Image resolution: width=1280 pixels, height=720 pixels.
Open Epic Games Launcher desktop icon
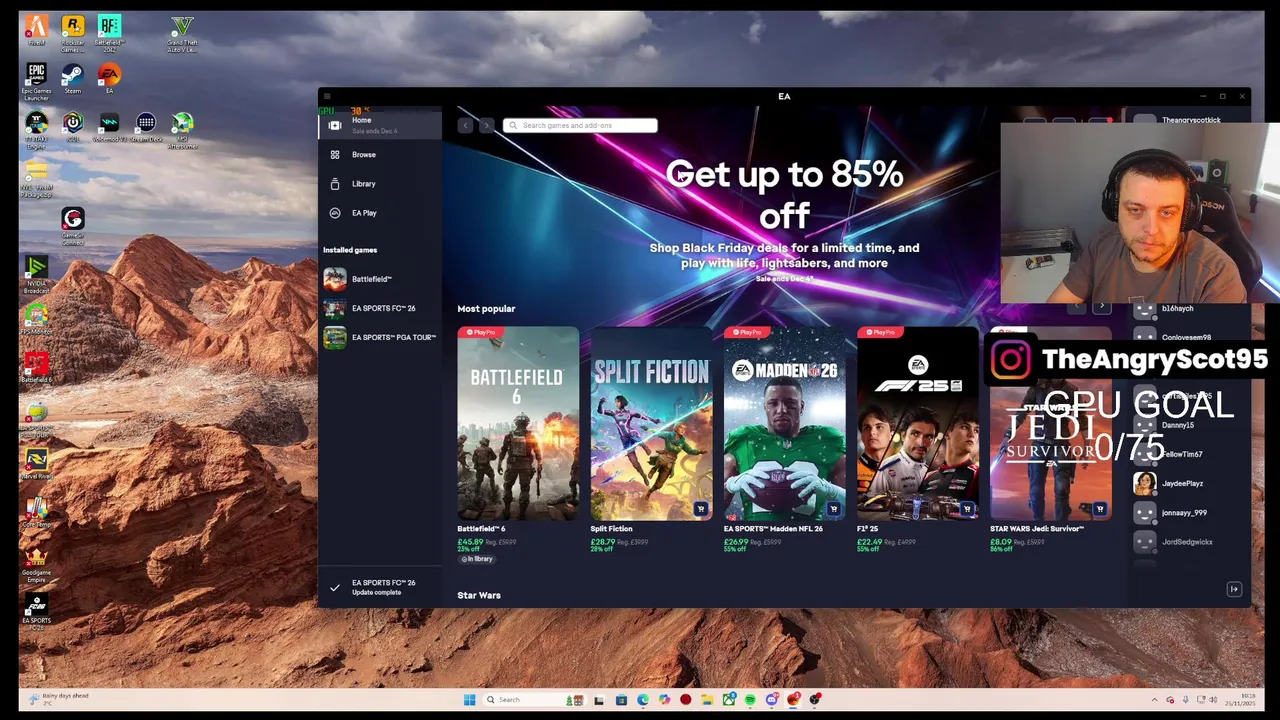(36, 82)
